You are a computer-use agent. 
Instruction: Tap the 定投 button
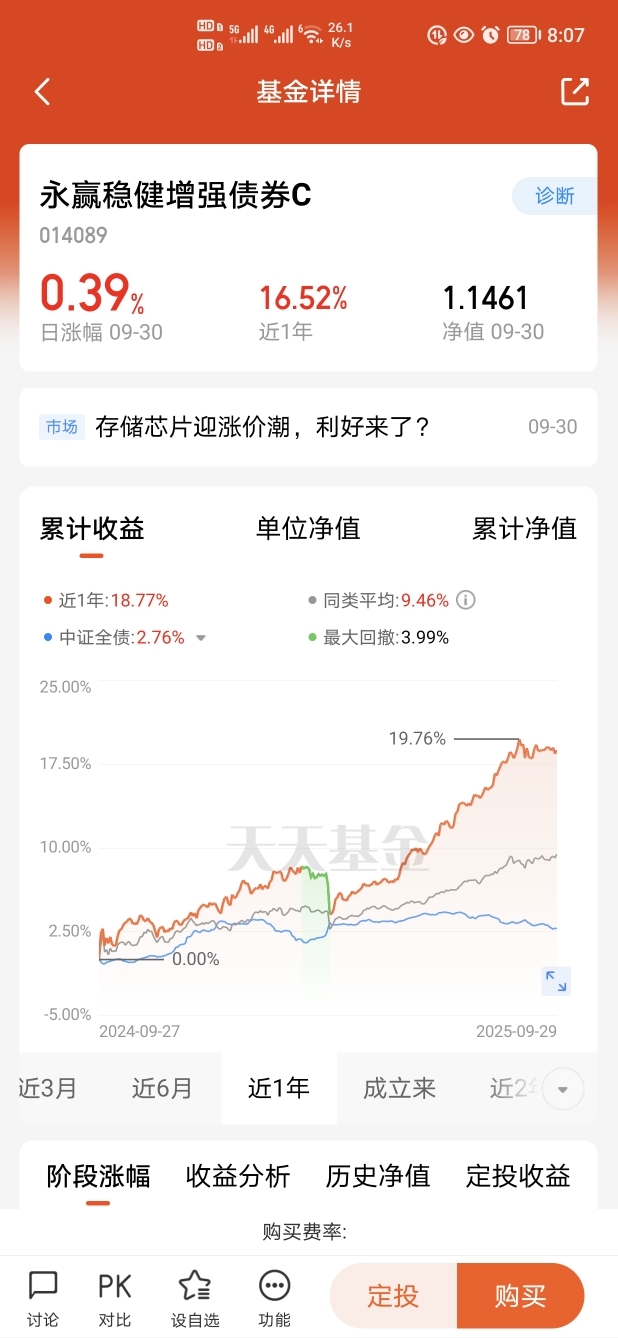(393, 1297)
